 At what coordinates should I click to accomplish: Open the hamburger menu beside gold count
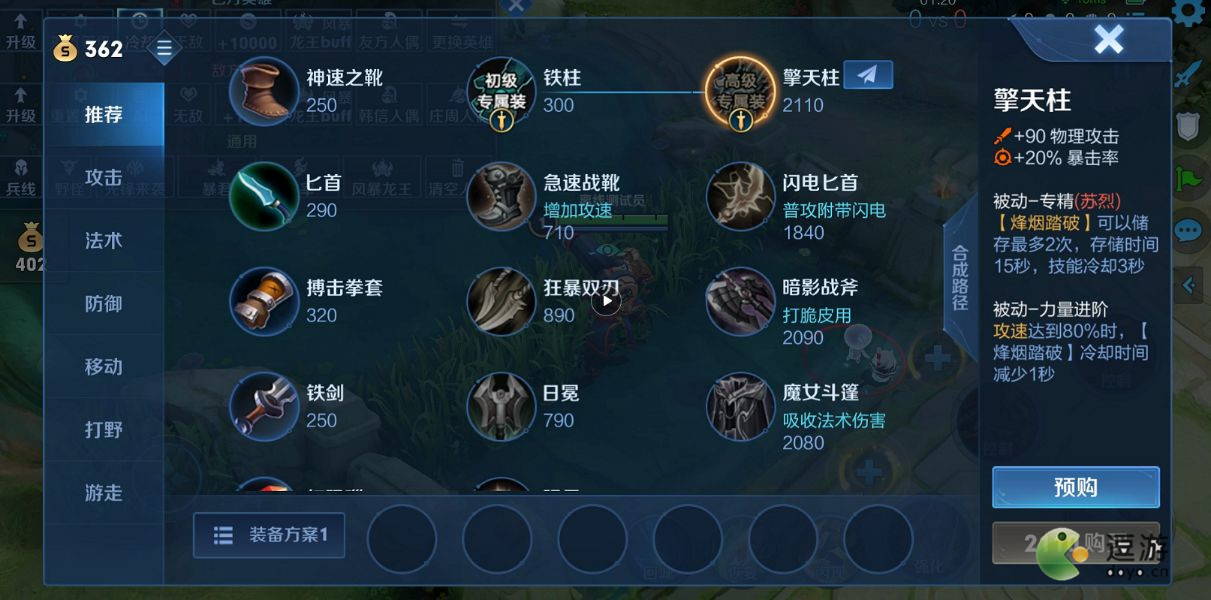(164, 47)
